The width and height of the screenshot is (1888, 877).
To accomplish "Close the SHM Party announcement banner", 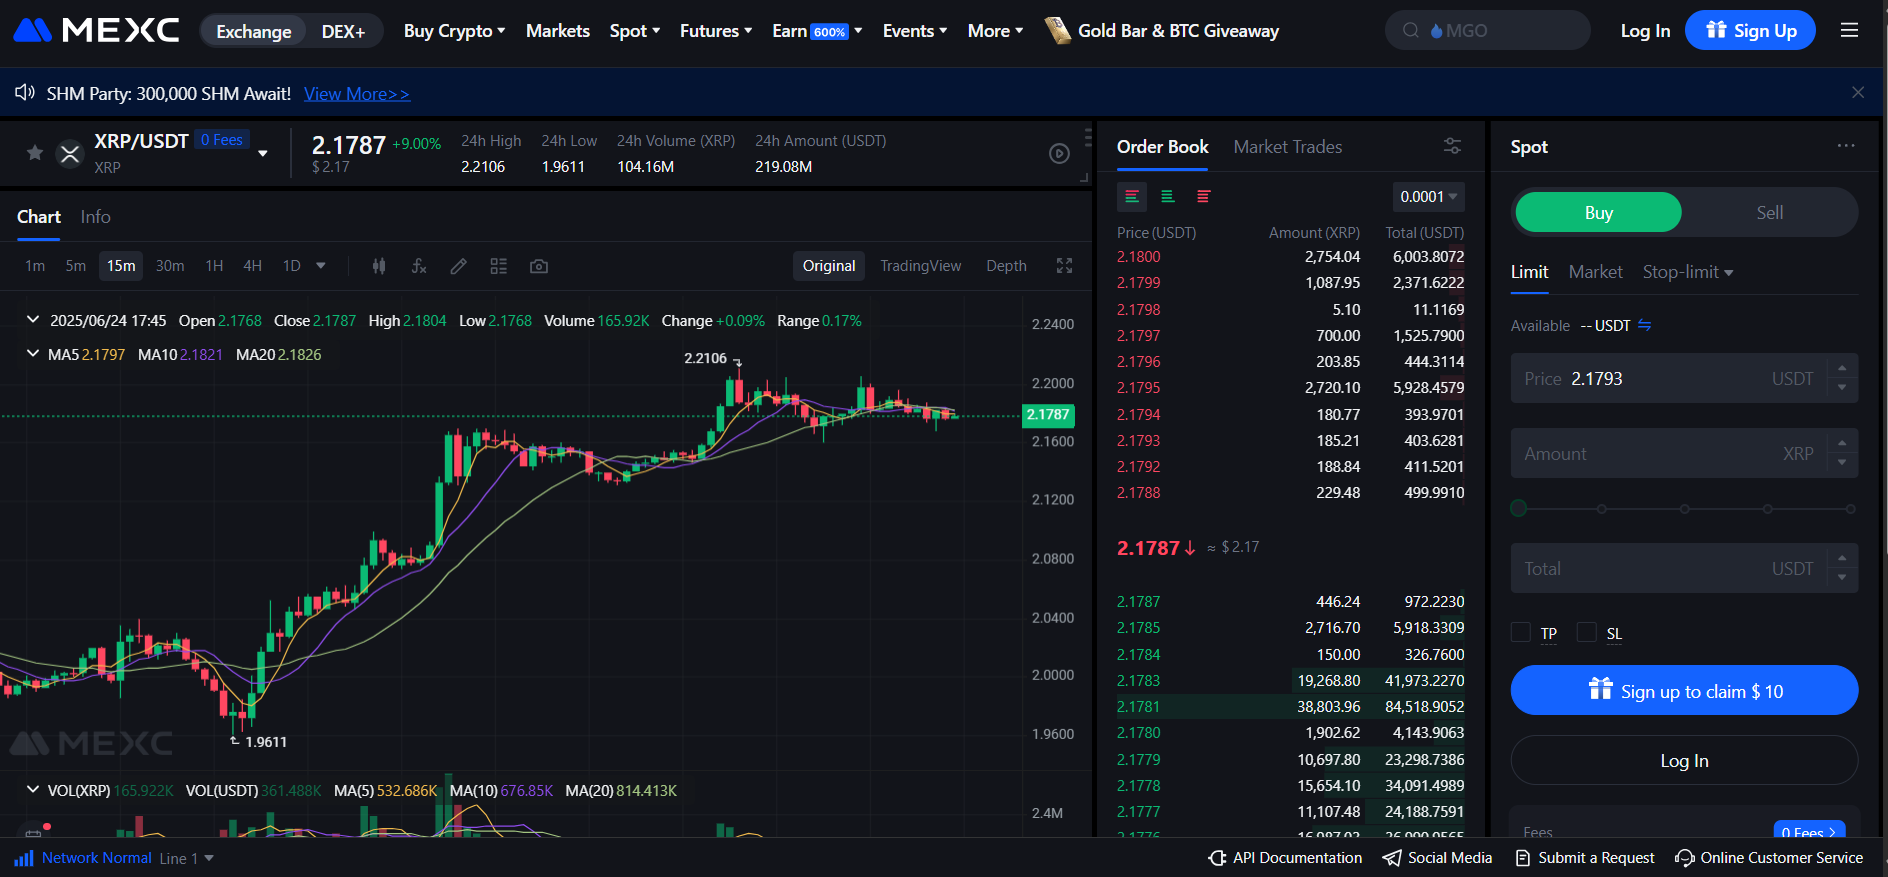I will point(1858,92).
